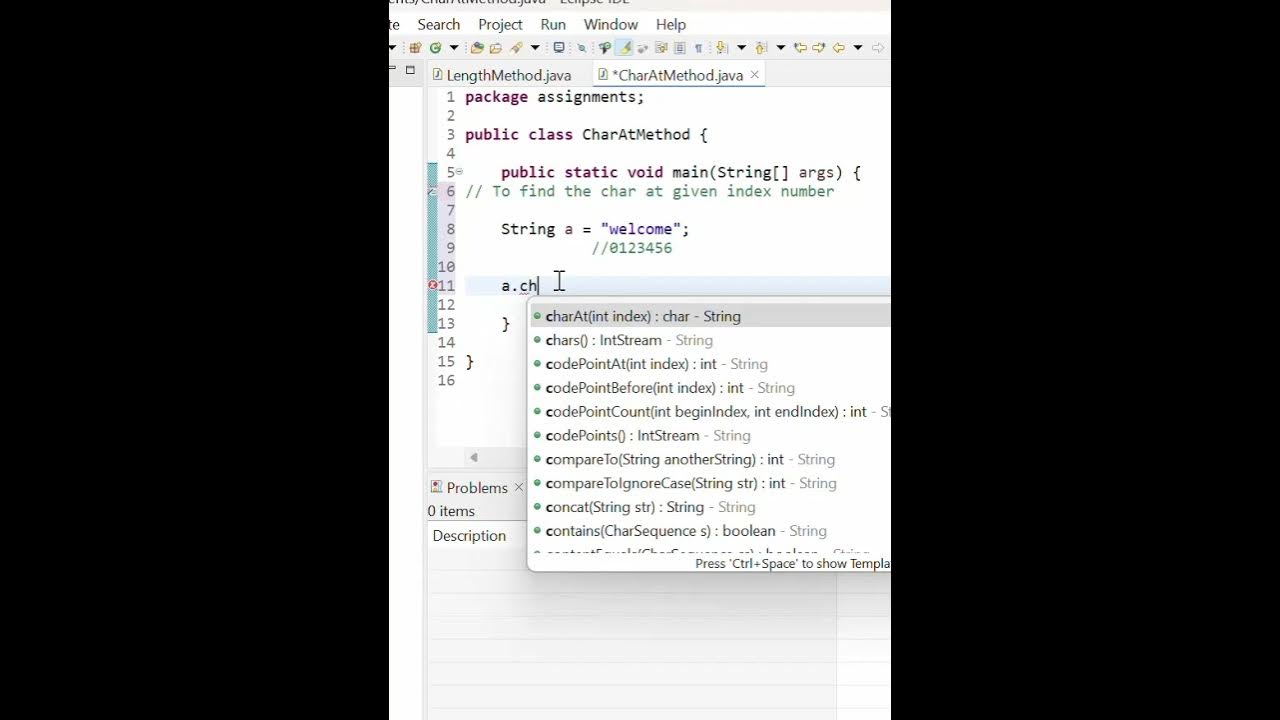Select codePointBefore(int index) proposal
Screen dimensions: 1280x720
coord(710,388)
